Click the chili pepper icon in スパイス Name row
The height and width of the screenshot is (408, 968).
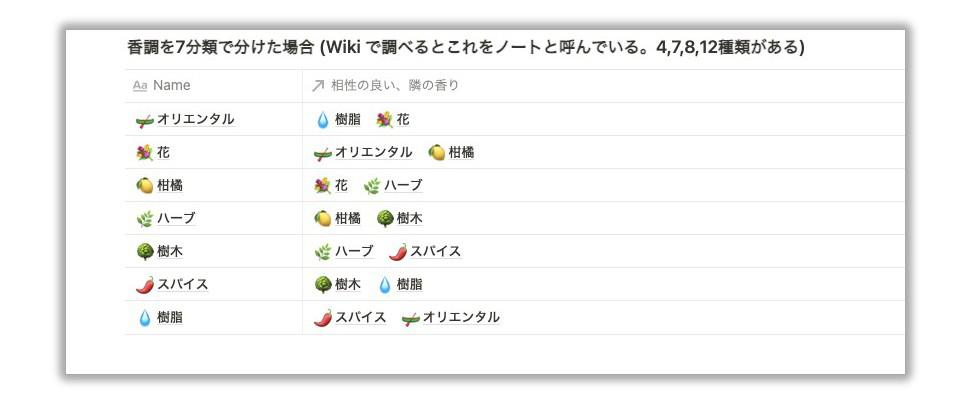[144, 285]
